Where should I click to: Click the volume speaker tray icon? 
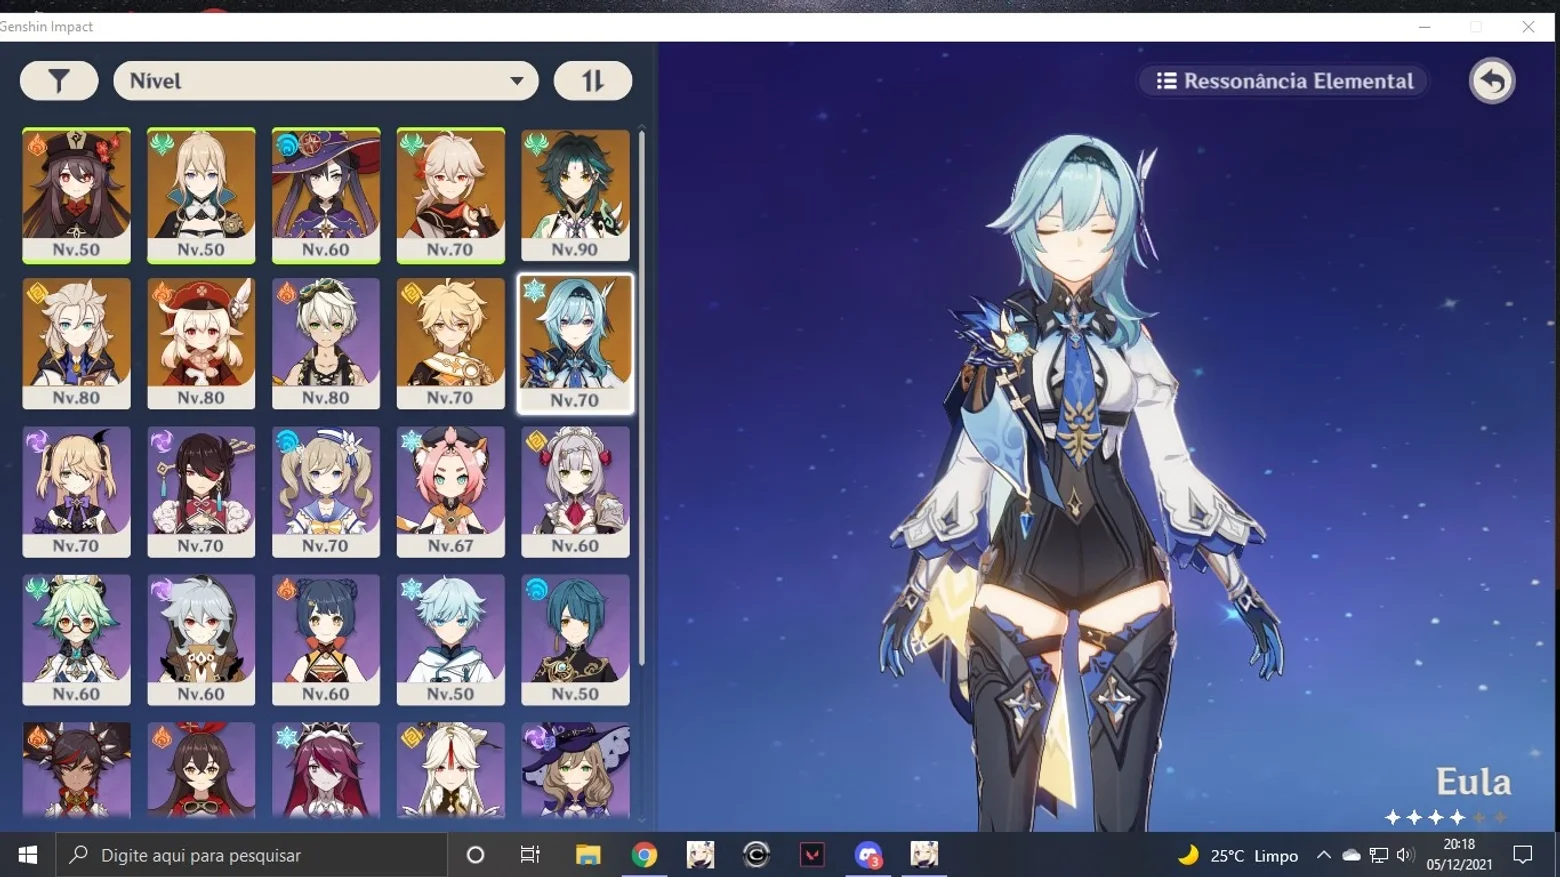[x=1405, y=855]
